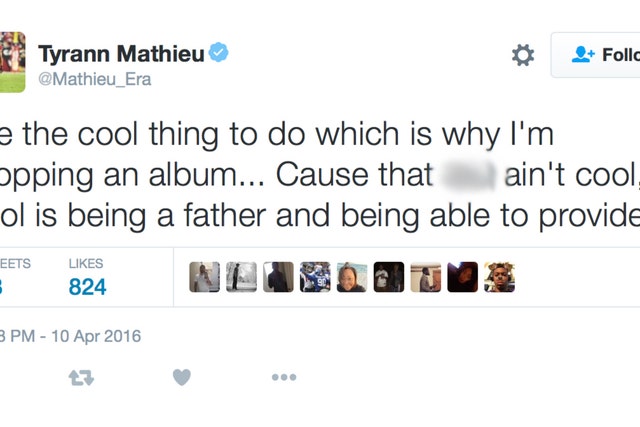
Task: Open the @Mathieu_Era handle link
Action: (x=95, y=79)
